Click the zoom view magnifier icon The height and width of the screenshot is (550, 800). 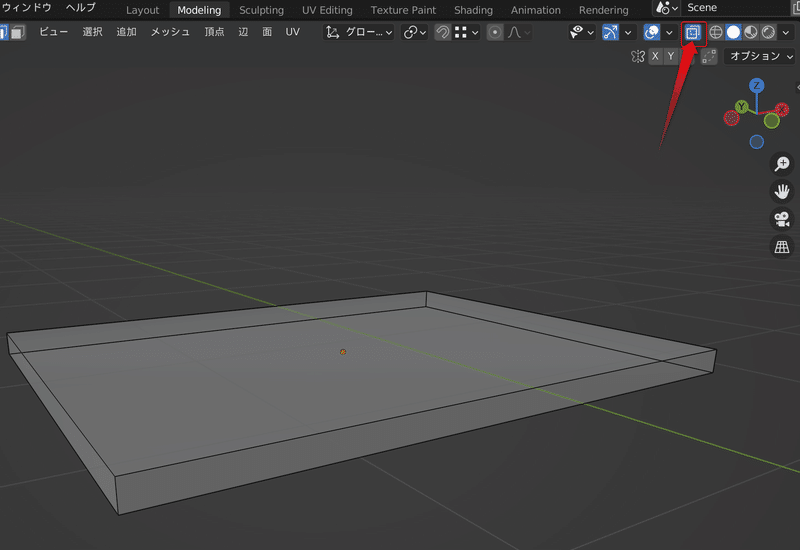coord(782,164)
